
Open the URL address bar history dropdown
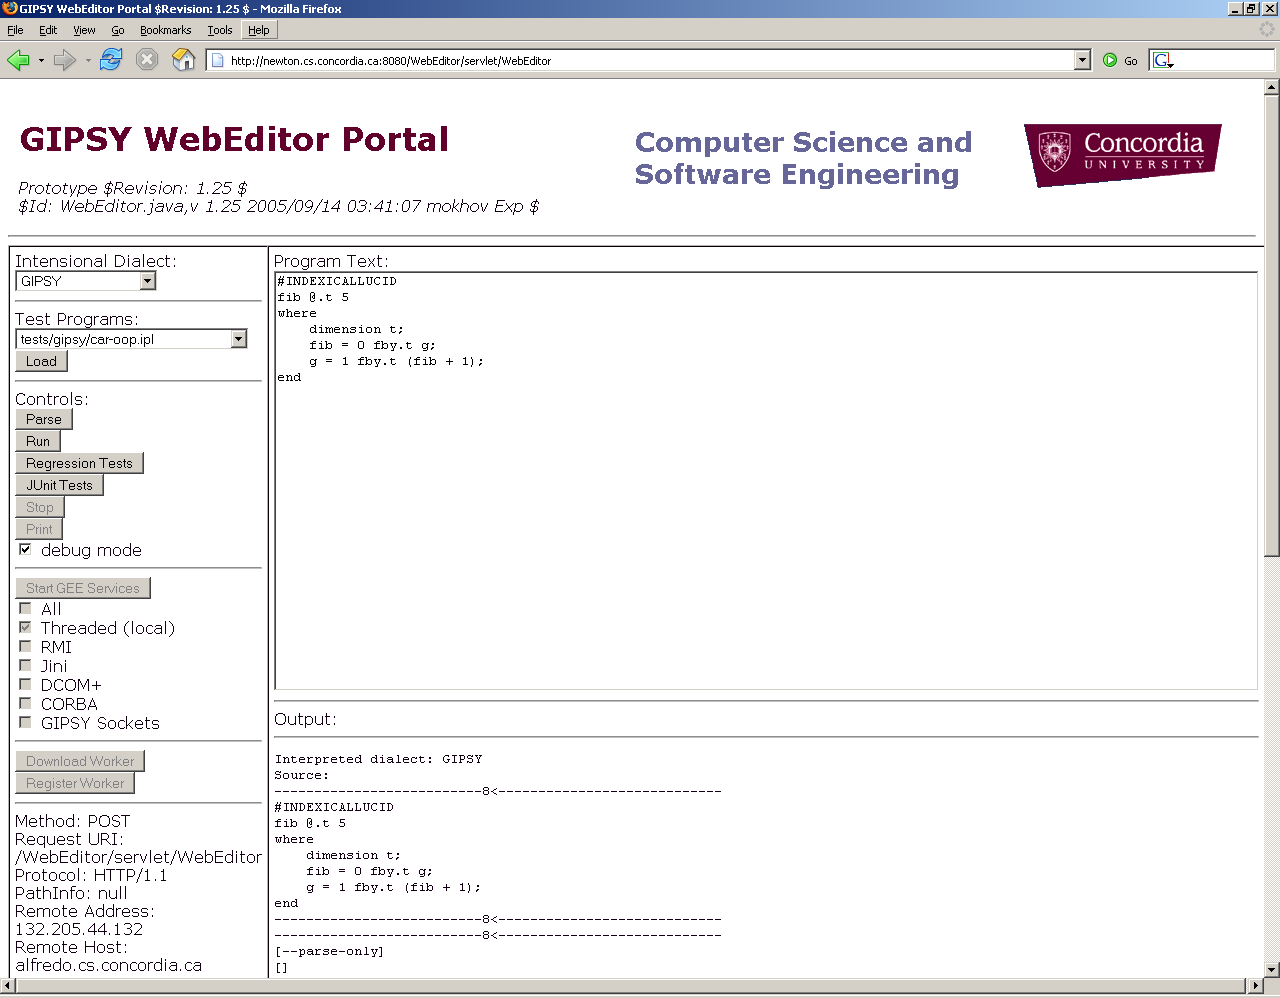click(x=1082, y=60)
